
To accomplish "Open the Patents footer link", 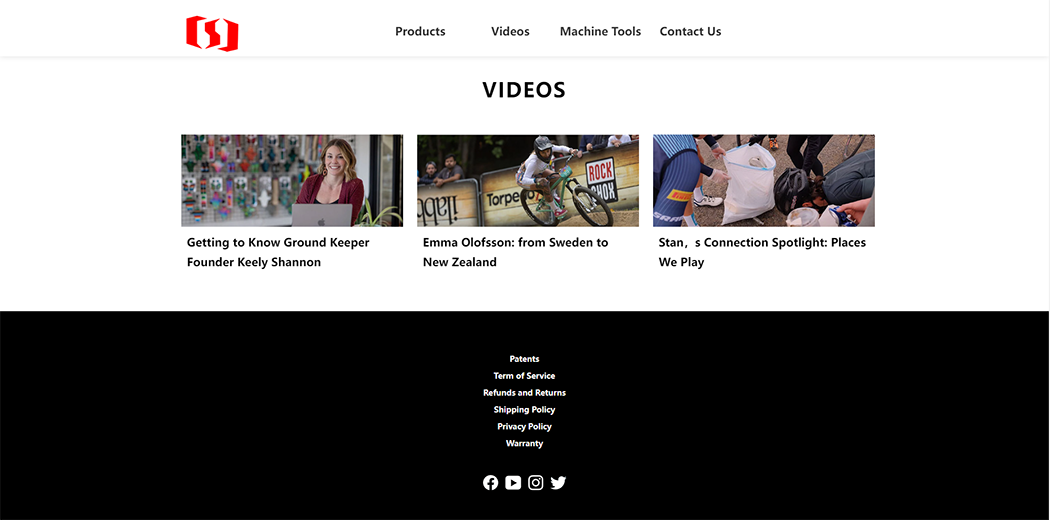I will [524, 359].
